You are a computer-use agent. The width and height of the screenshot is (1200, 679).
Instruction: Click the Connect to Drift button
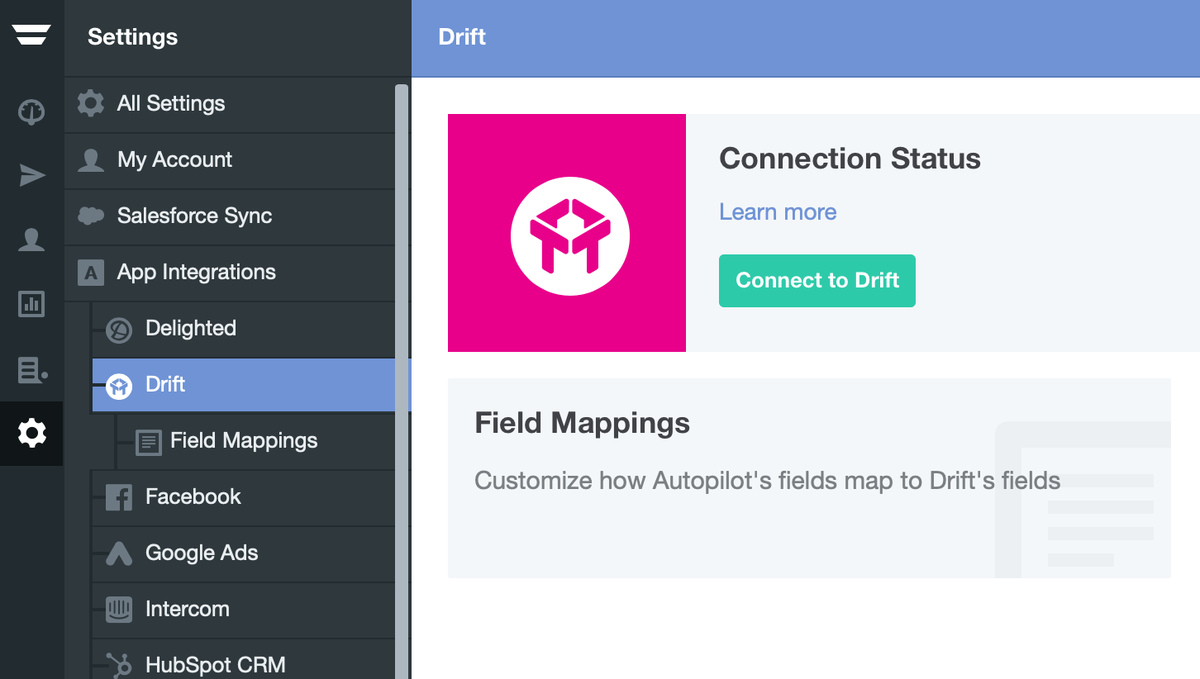click(817, 281)
